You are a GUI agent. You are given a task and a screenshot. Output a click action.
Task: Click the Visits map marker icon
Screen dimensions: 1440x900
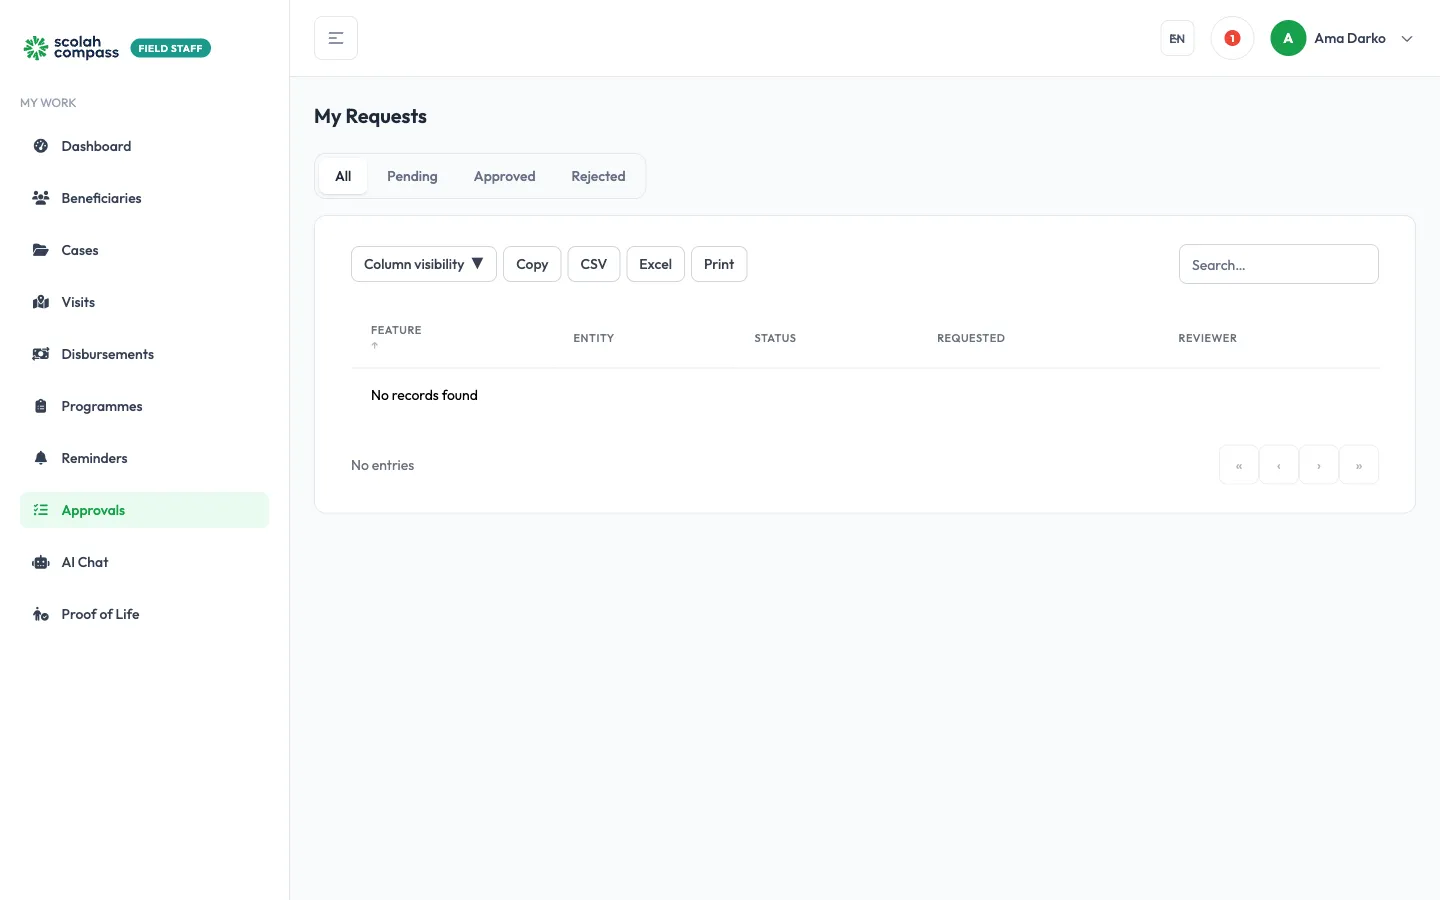pyautogui.click(x=41, y=302)
